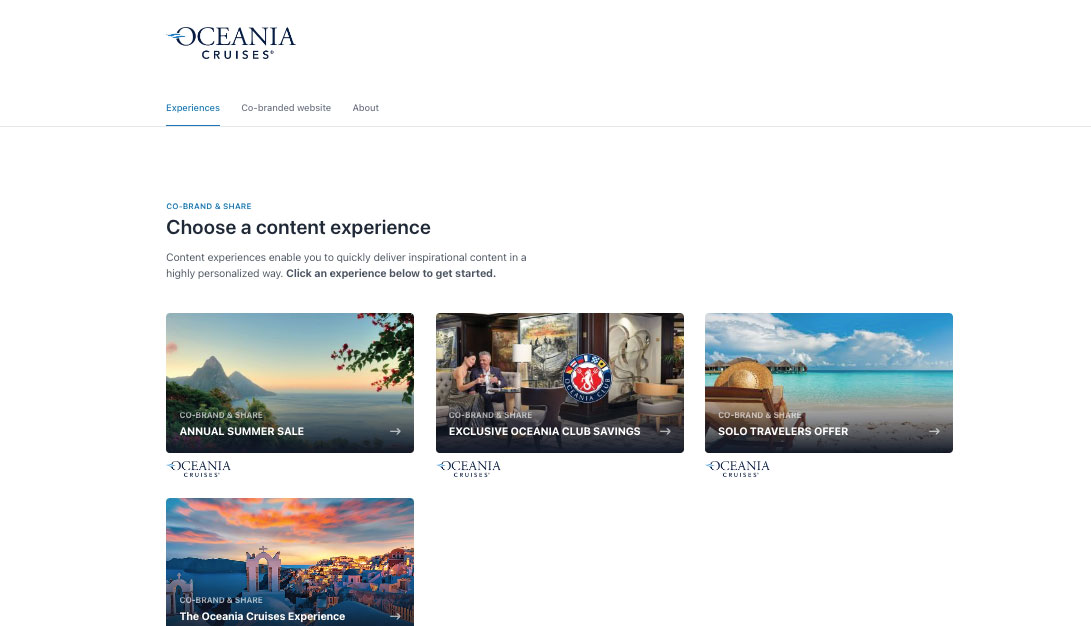
Task: Click the Co-Brand & Share section label
Action: (209, 207)
